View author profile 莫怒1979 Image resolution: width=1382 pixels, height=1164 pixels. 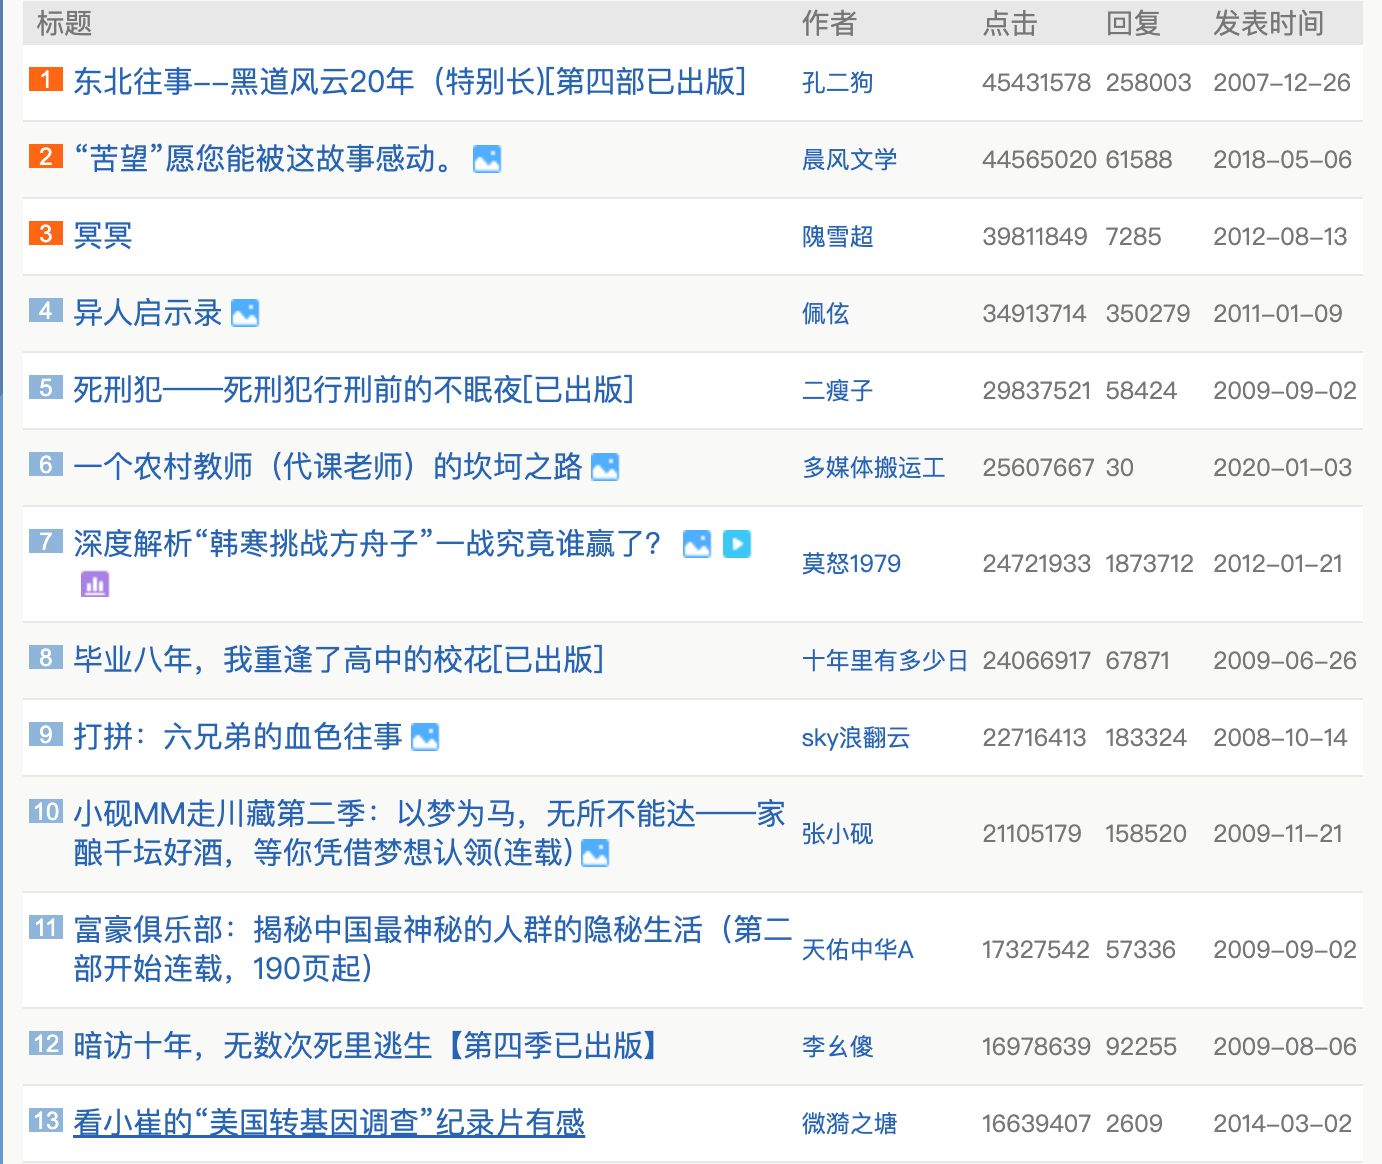pyautogui.click(x=851, y=564)
